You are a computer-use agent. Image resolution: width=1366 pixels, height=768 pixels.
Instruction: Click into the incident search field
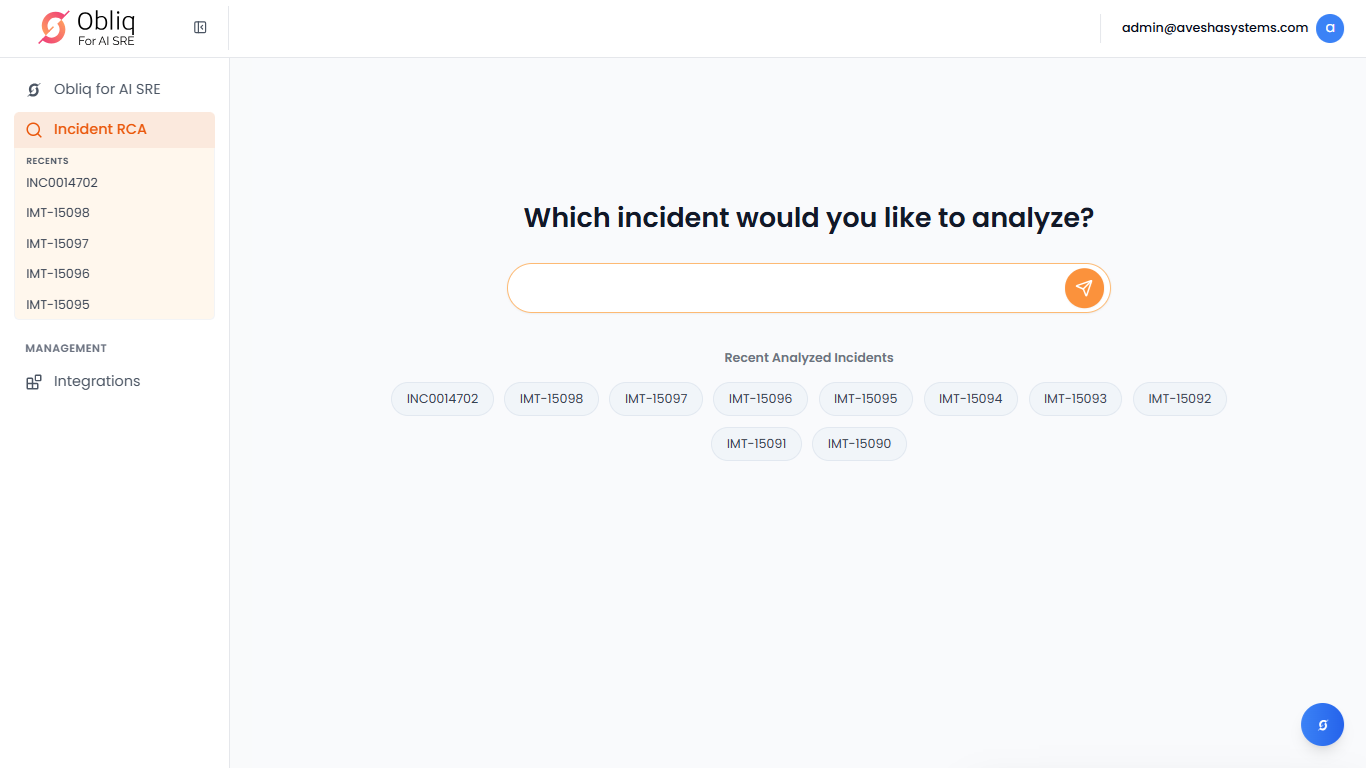(x=785, y=288)
